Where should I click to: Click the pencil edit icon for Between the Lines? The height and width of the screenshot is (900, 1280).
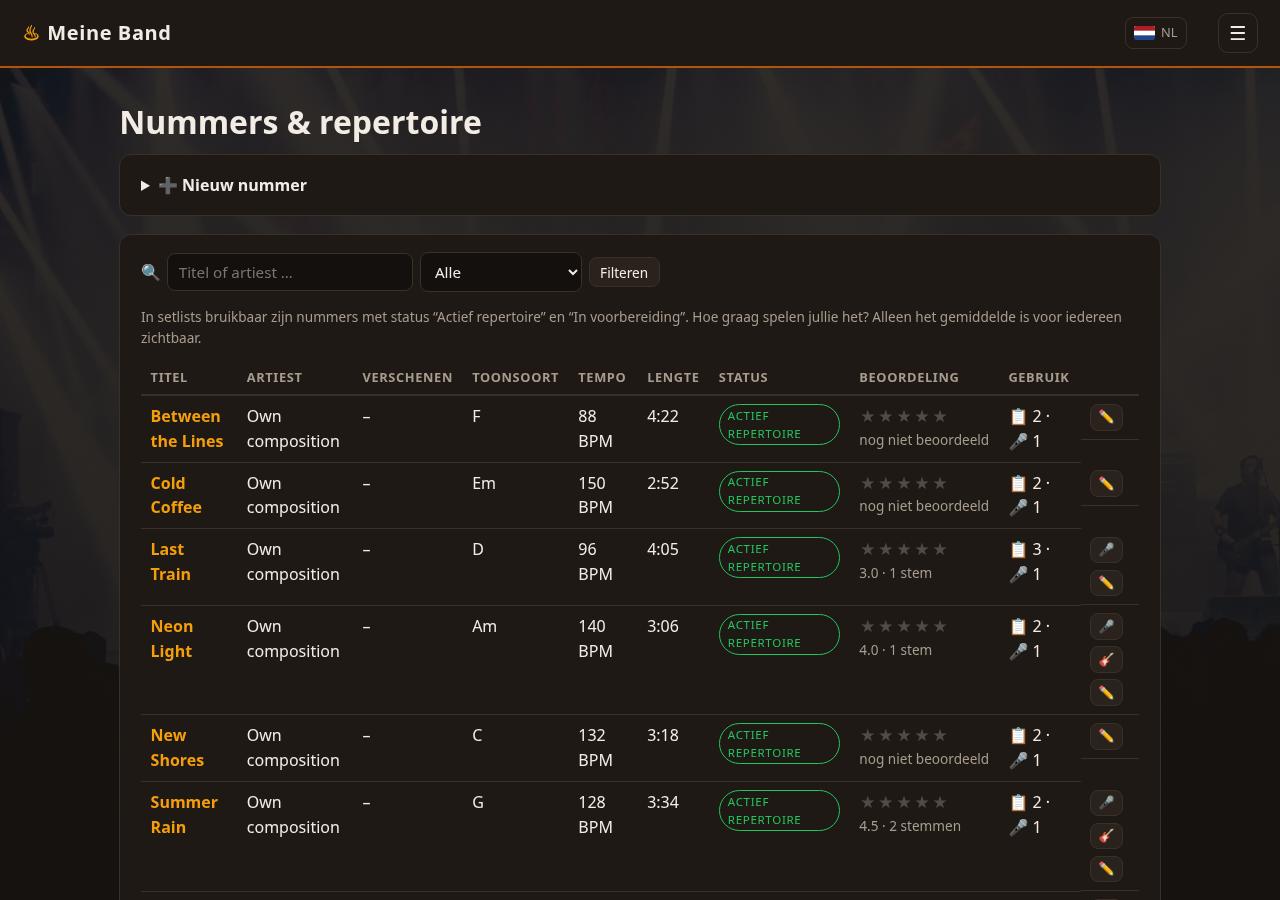[x=1106, y=417]
